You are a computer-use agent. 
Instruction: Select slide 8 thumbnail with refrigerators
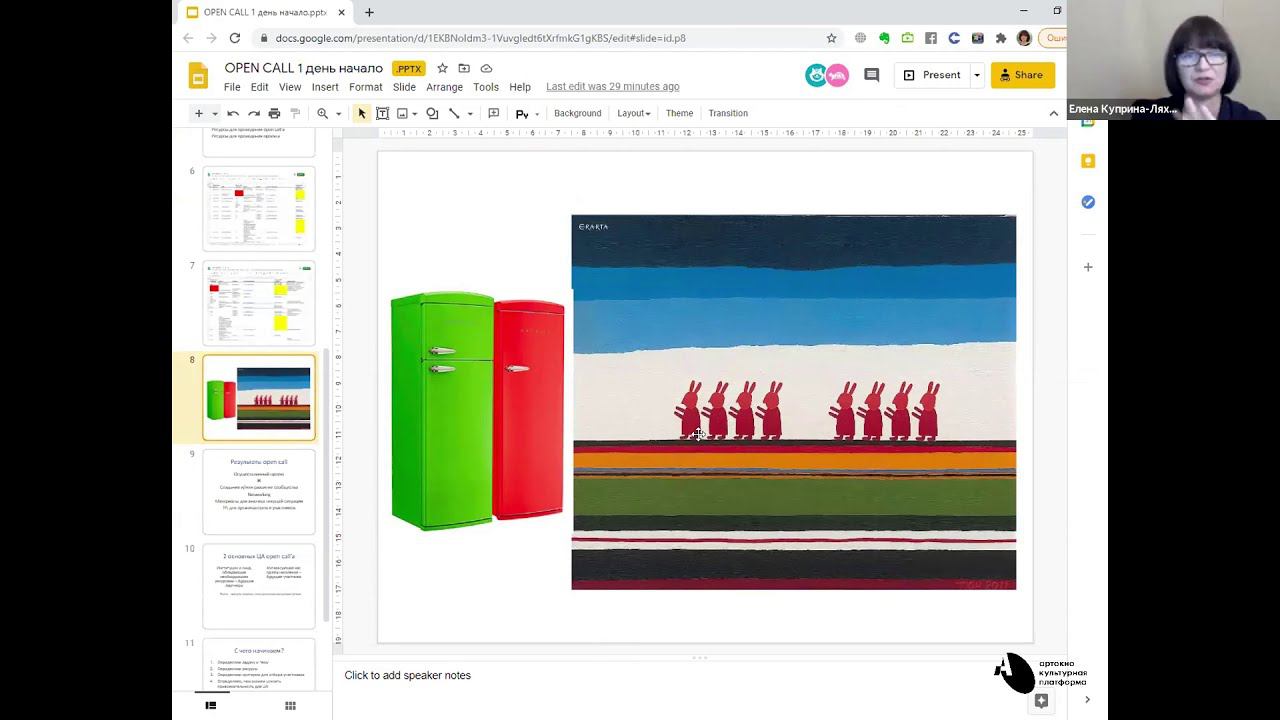point(259,397)
